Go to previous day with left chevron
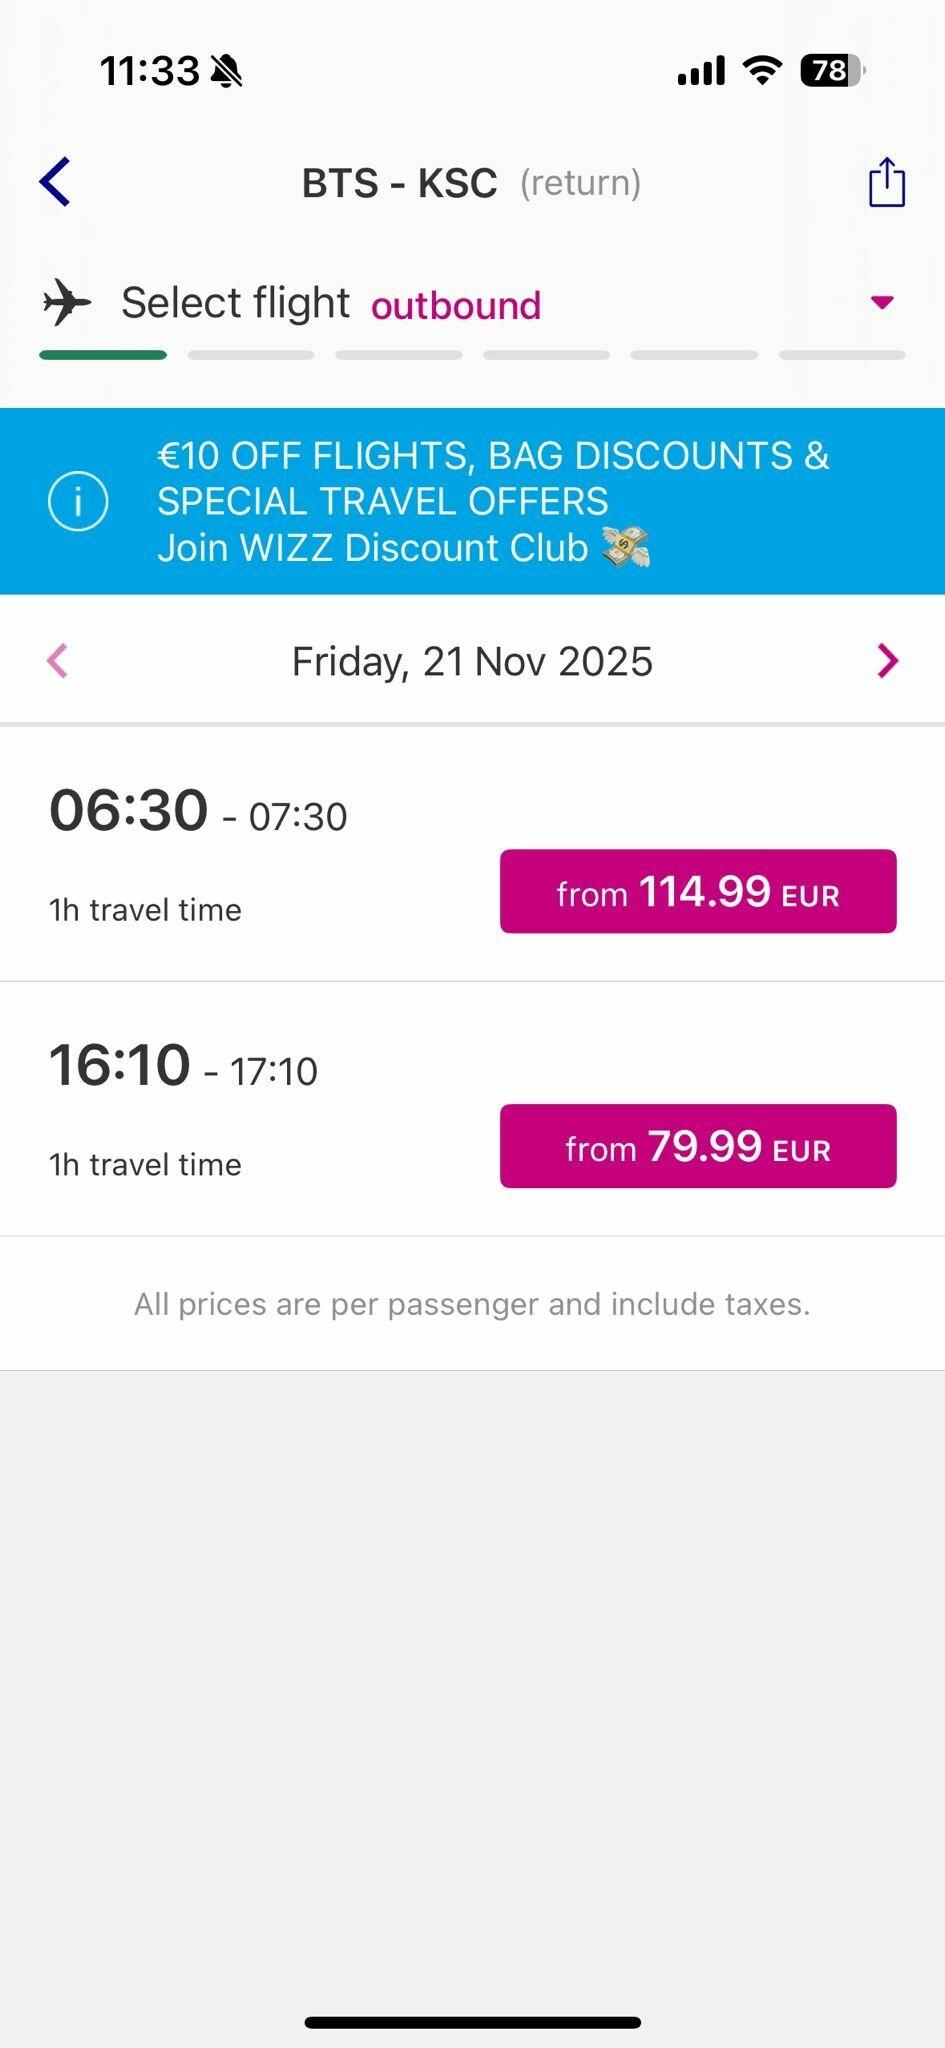The height and width of the screenshot is (2048, 945). click(57, 661)
